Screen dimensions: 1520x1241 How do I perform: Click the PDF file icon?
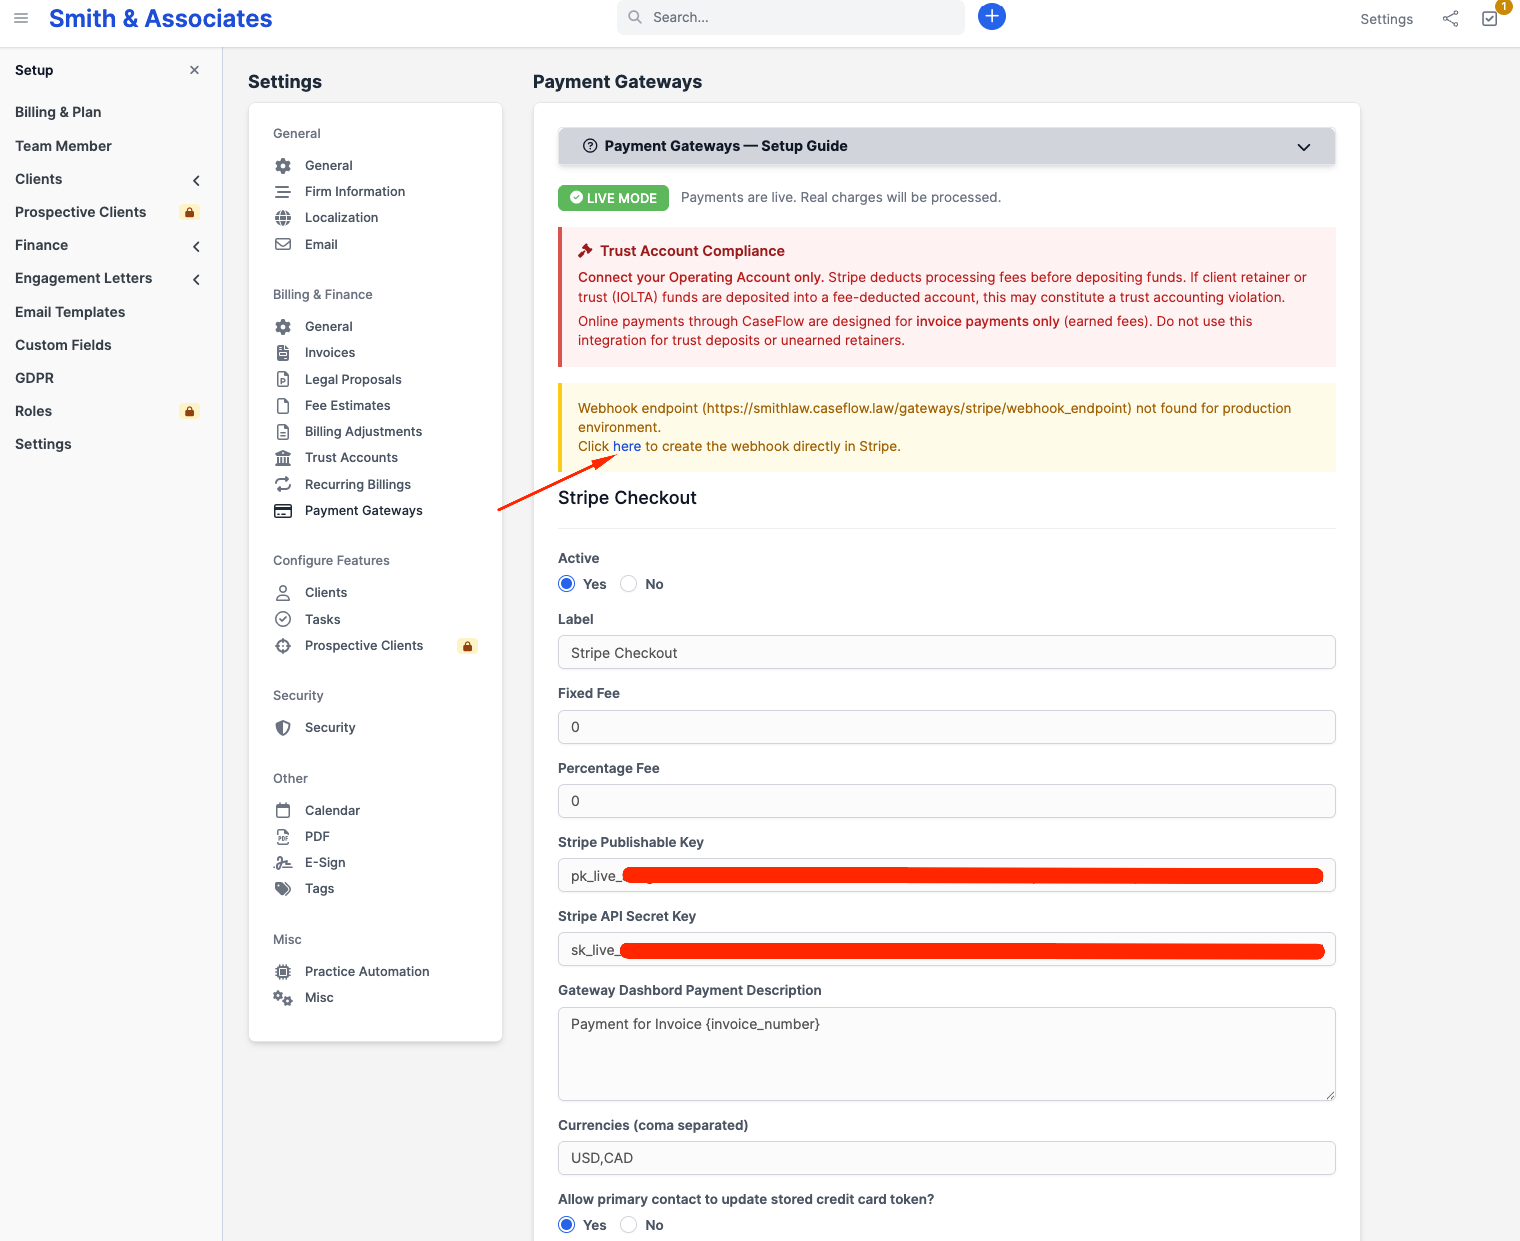tap(283, 837)
